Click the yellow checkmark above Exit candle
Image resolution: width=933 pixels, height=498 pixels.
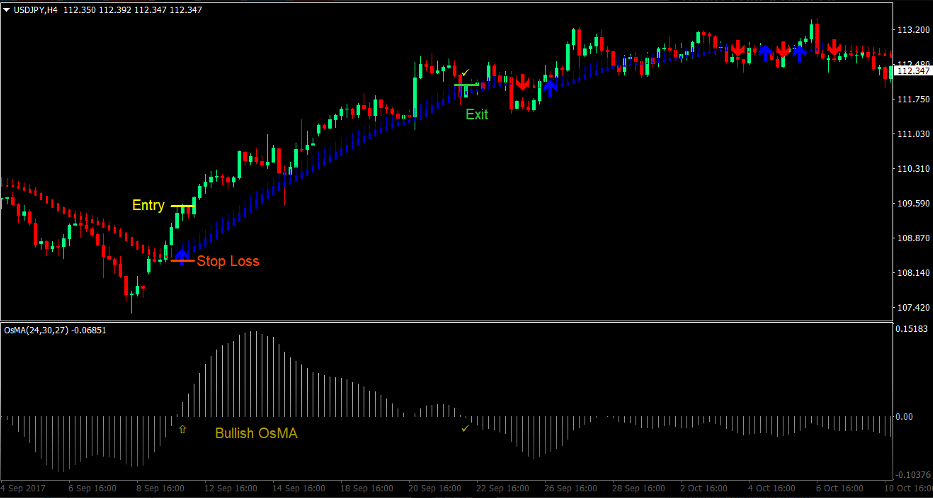[x=464, y=73]
